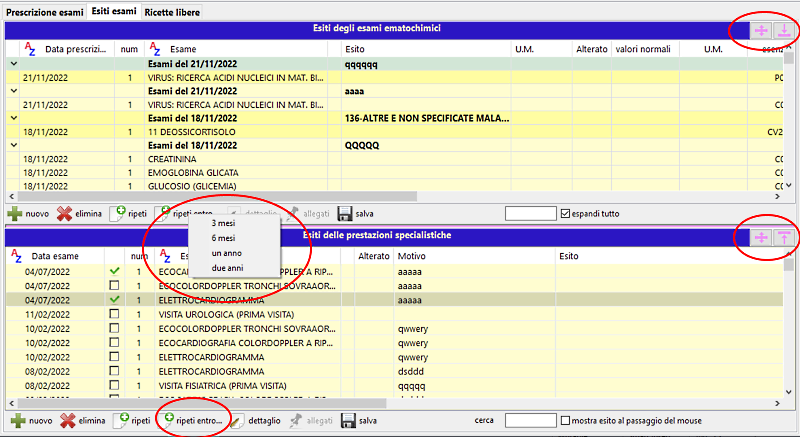Image resolution: width=800 pixels, height=437 pixels.
Task: Click allegati pin in the bottom toolbar
Action: click(311, 421)
